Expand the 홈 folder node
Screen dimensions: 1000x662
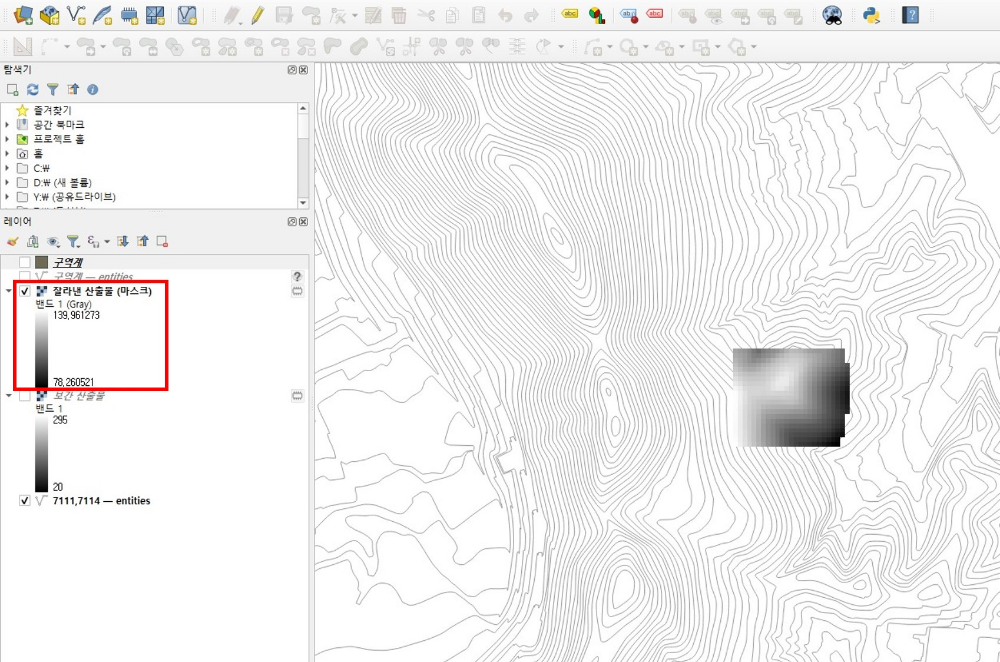(7, 154)
